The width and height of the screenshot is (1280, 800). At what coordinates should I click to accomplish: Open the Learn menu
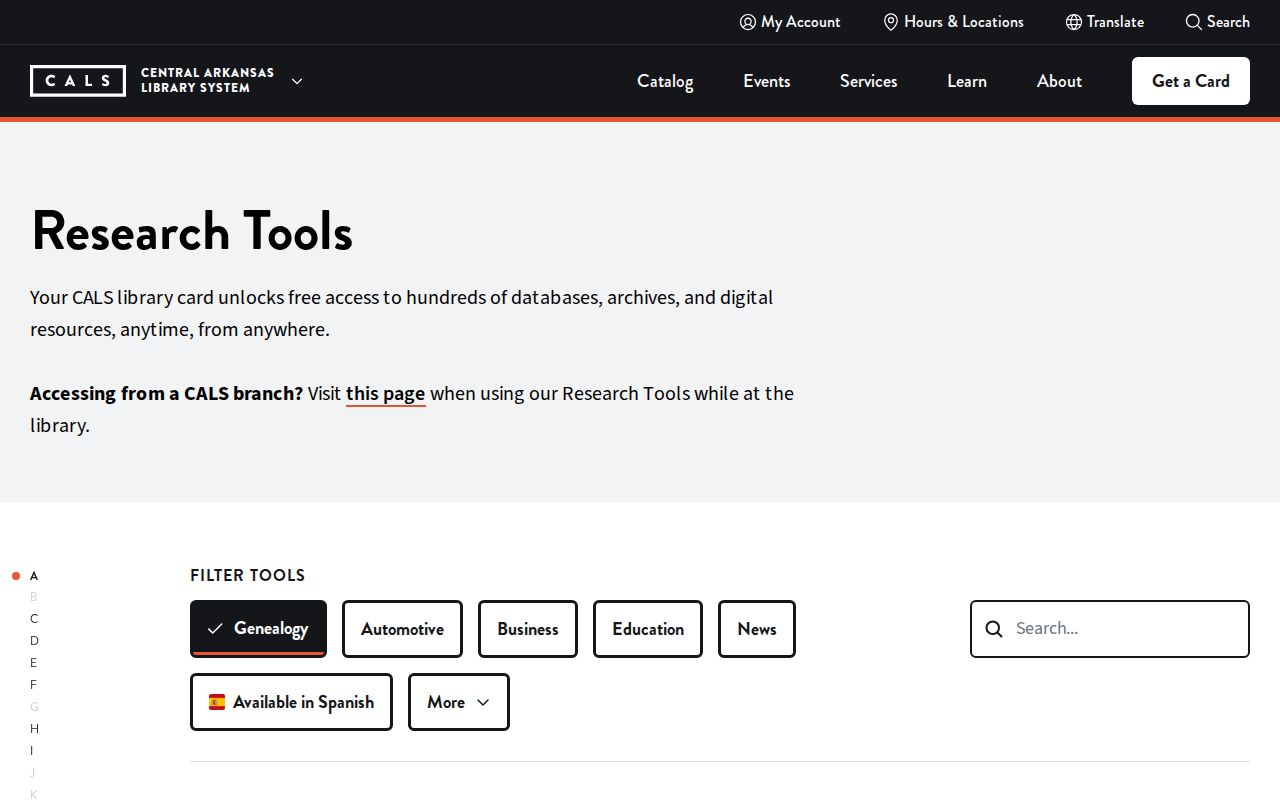967,81
